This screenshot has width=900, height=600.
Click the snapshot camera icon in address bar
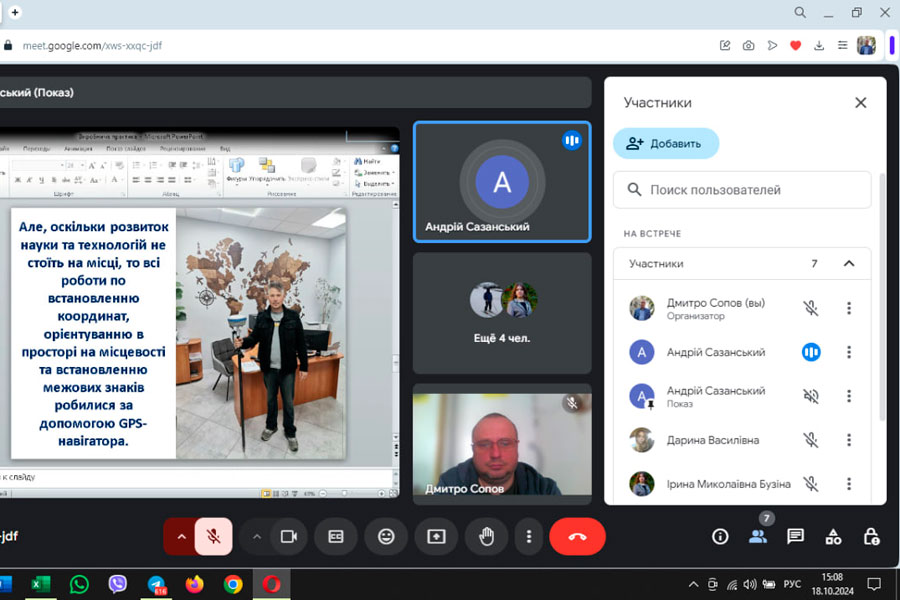click(x=748, y=45)
